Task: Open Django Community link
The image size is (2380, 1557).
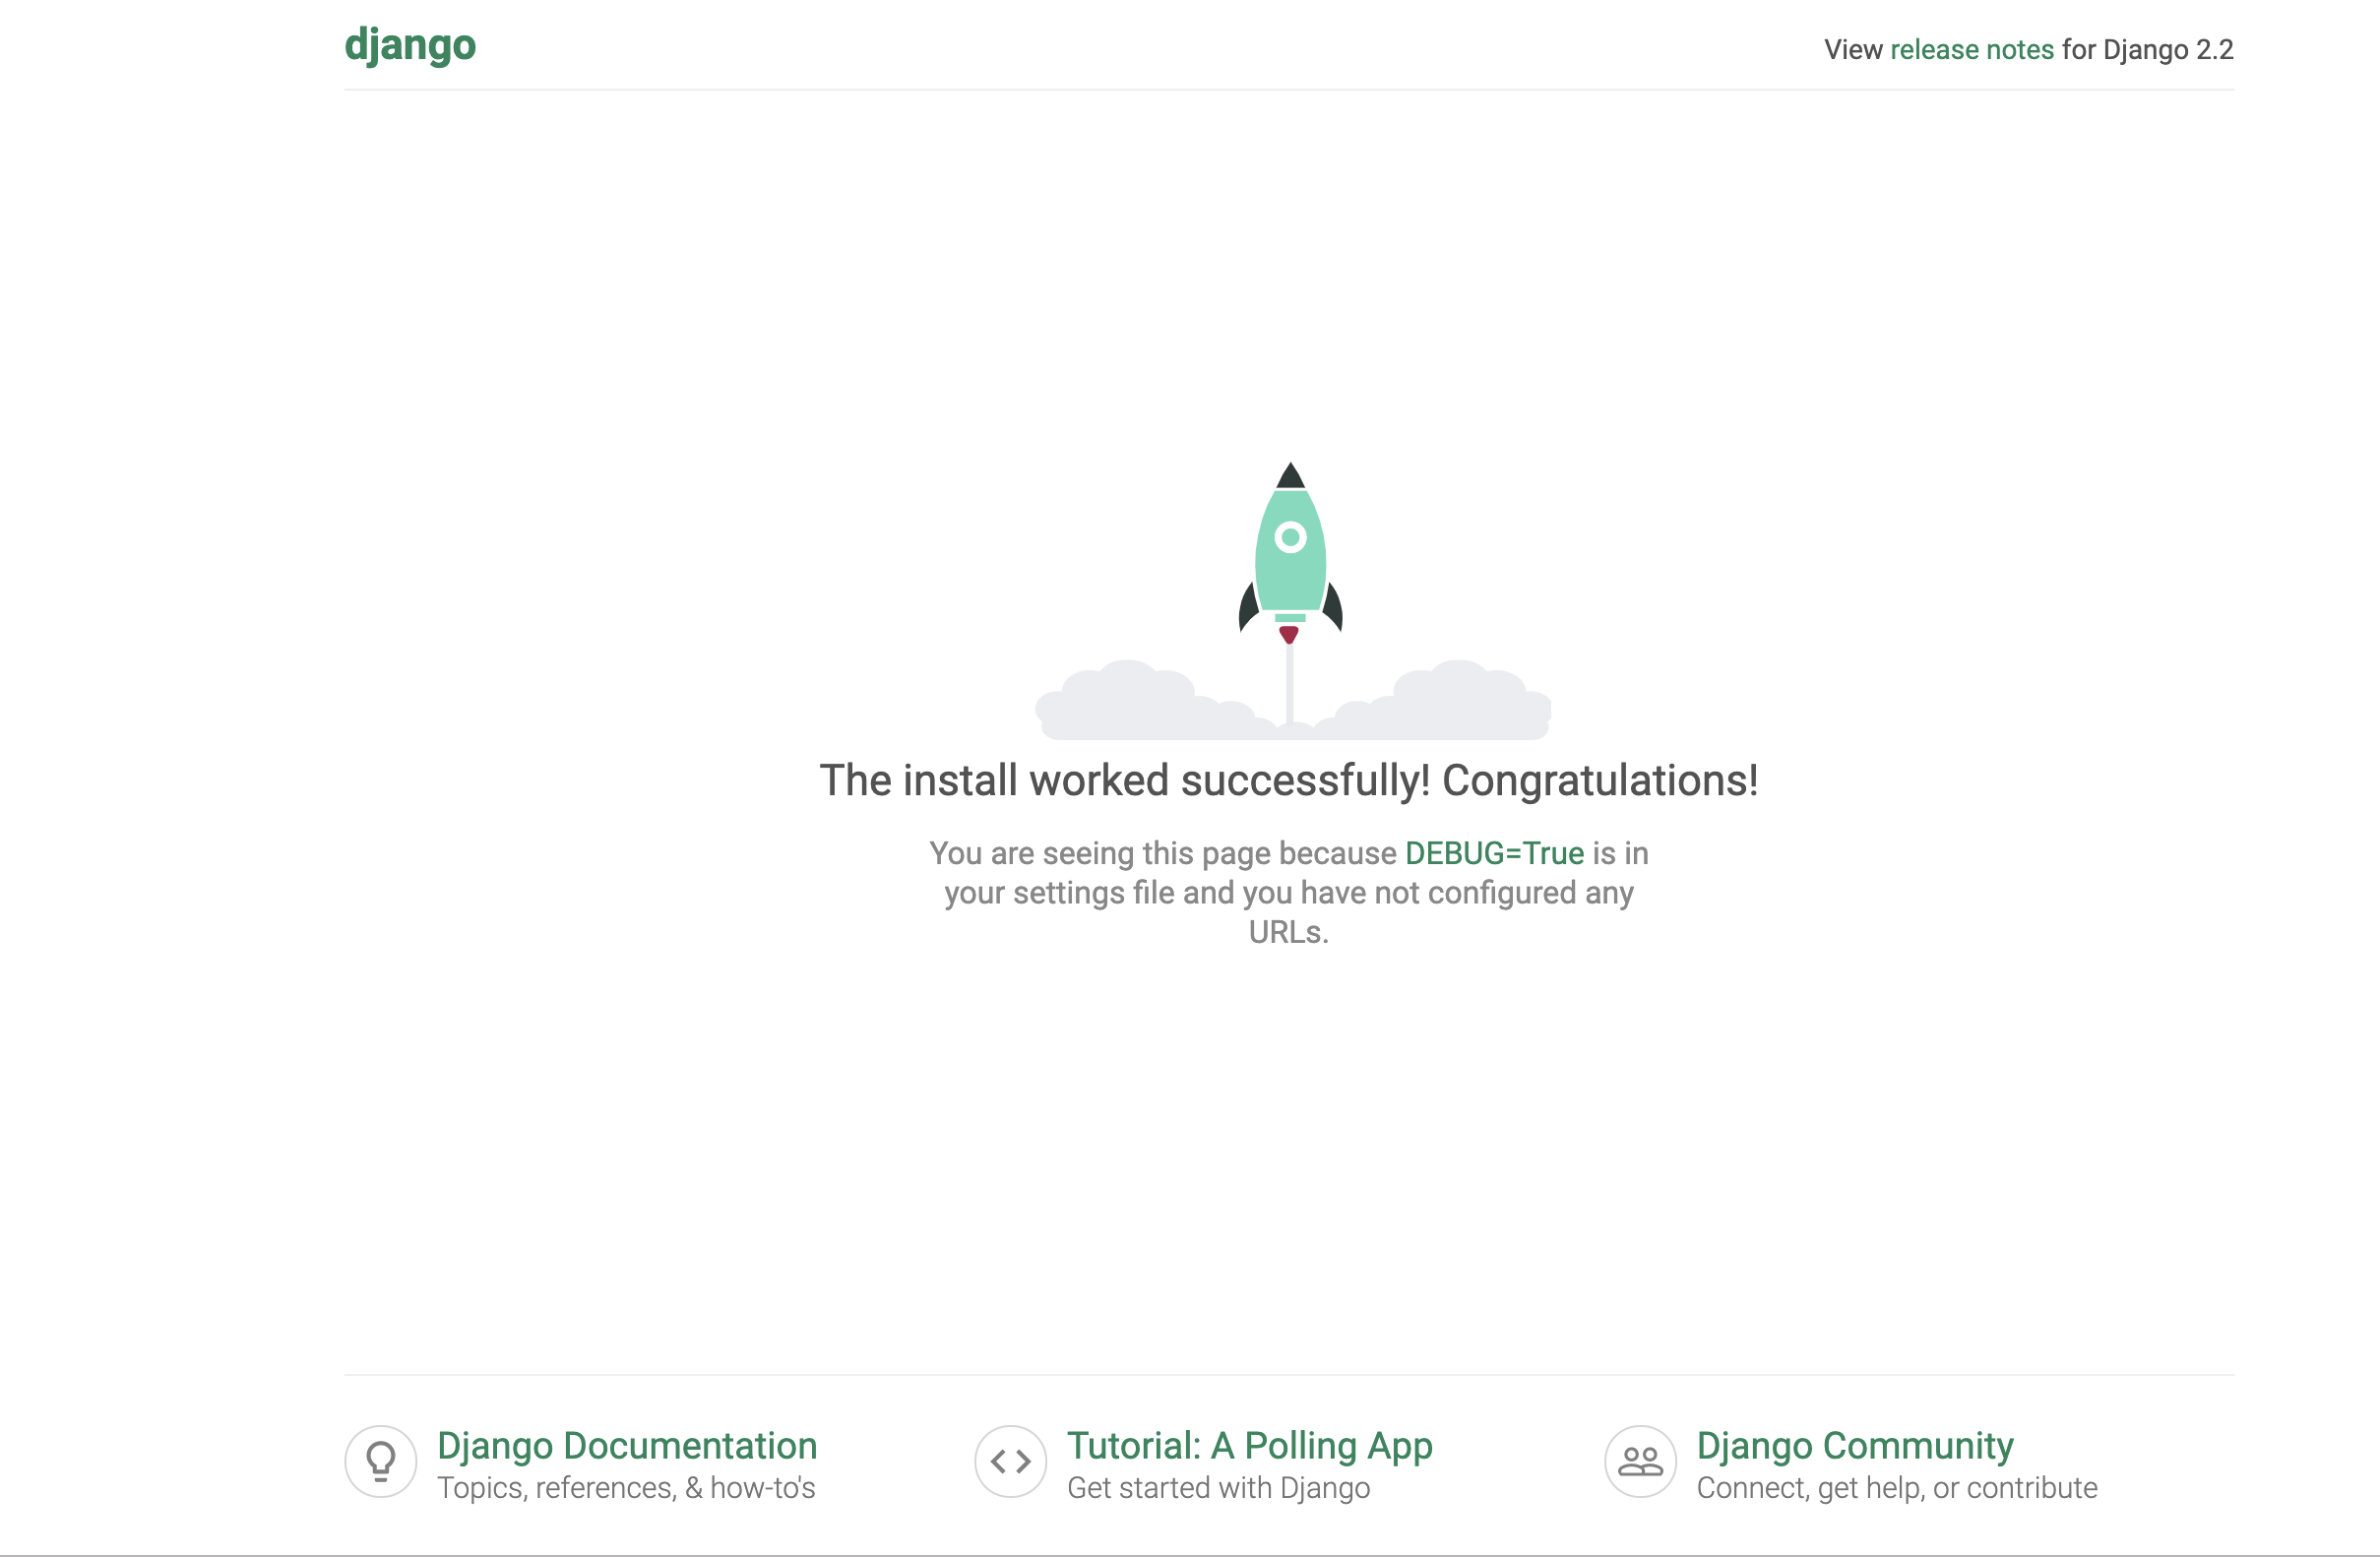Action: (x=1854, y=1445)
